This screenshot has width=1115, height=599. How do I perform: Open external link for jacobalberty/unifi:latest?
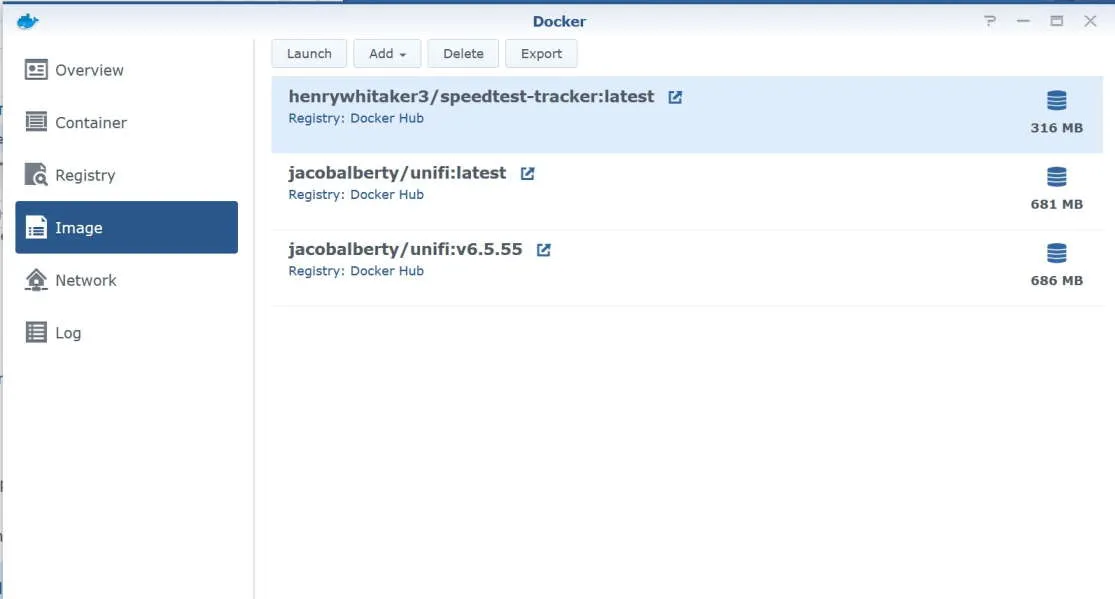point(527,172)
